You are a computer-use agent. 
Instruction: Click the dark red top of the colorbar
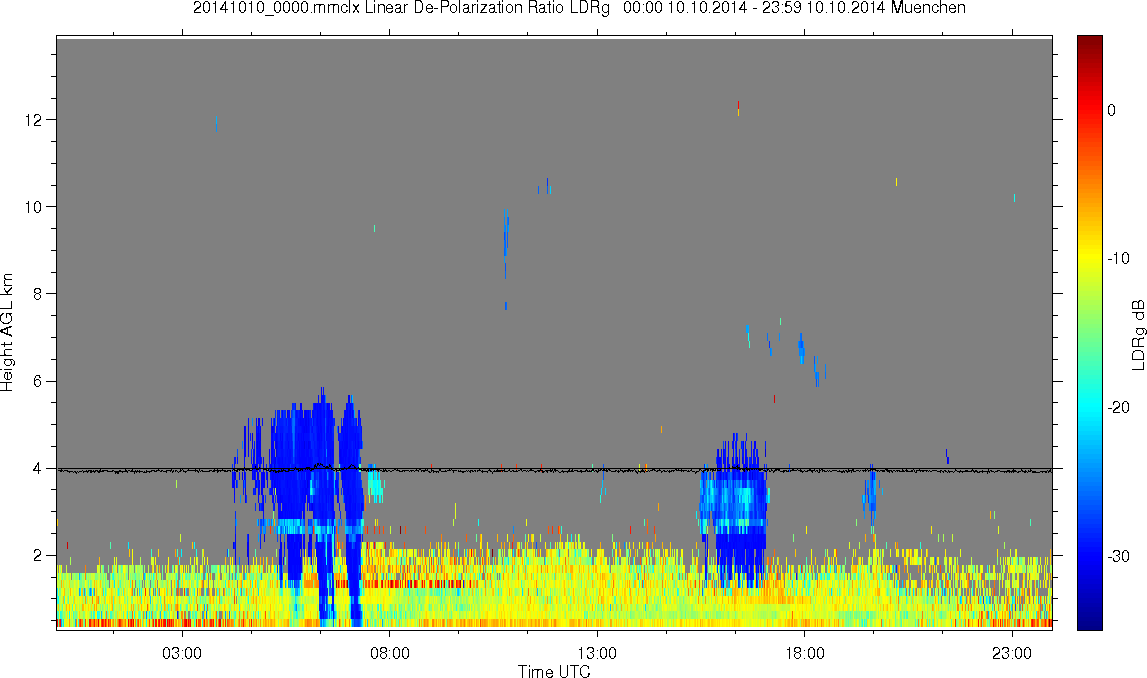pos(1089,44)
